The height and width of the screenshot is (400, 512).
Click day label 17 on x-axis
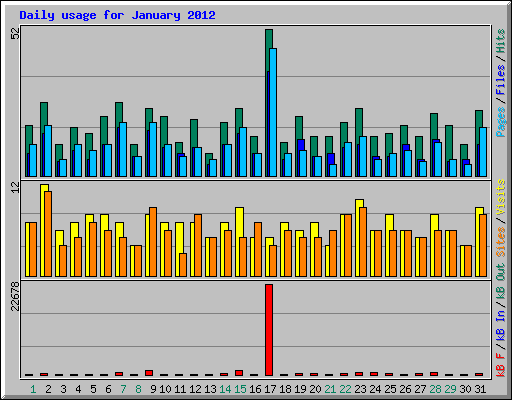[270, 389]
